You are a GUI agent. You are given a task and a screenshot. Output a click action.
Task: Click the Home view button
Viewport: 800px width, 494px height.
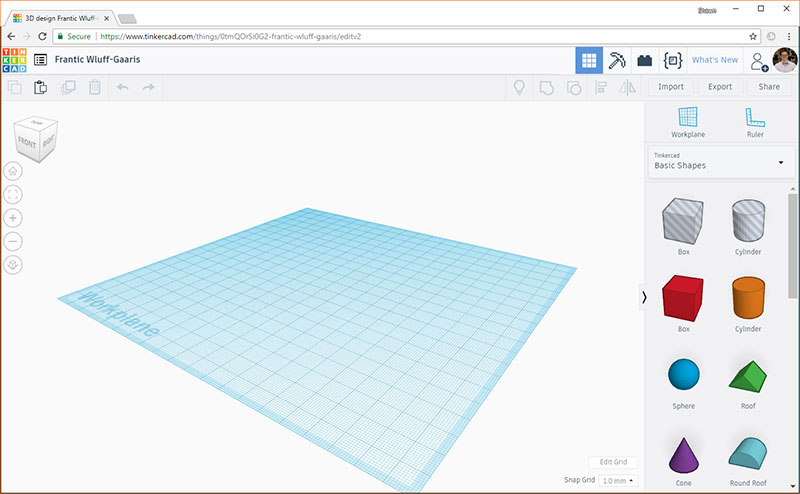coord(14,170)
